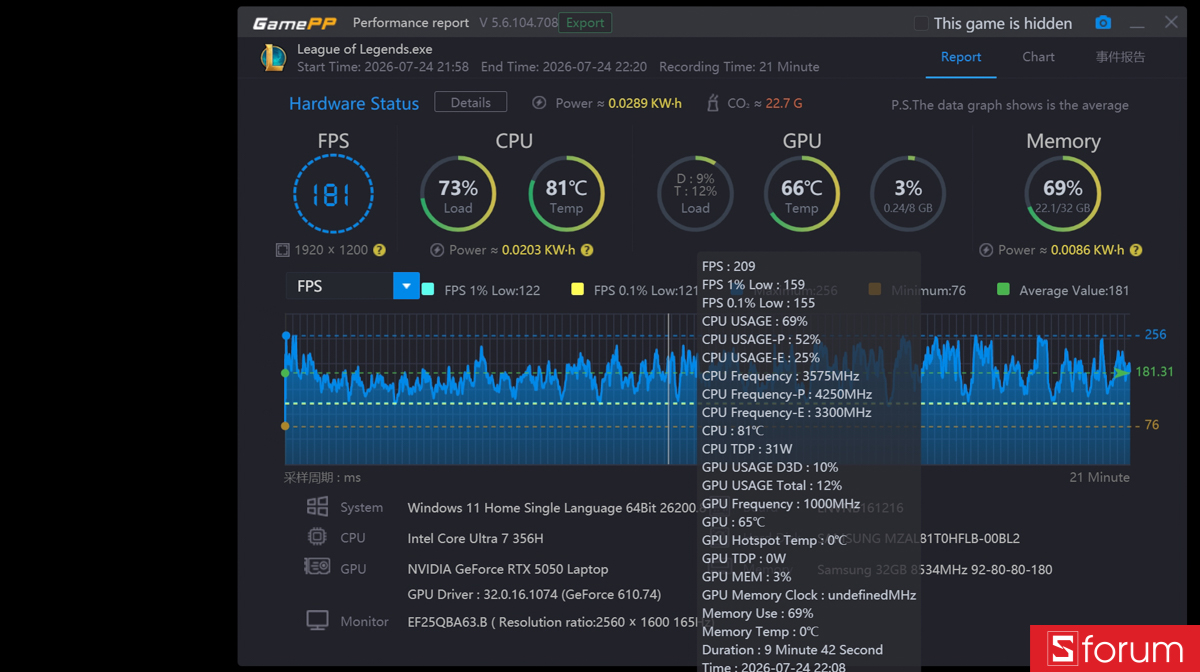Open the 事件报告 tab
This screenshot has width=1200, height=672.
pyautogui.click(x=1120, y=57)
